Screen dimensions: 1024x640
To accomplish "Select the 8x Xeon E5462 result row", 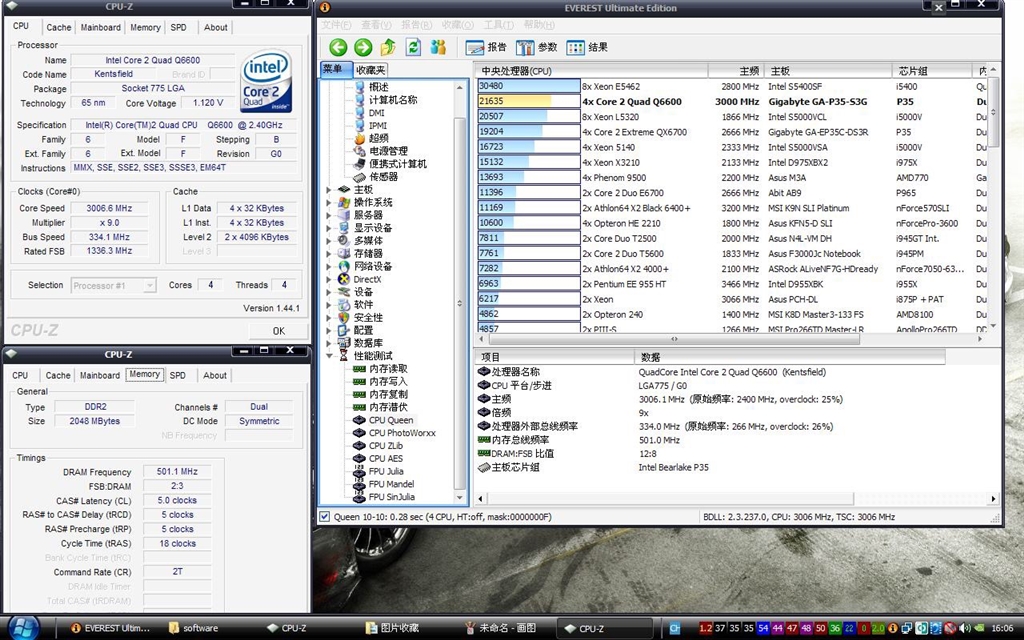I will pos(732,86).
